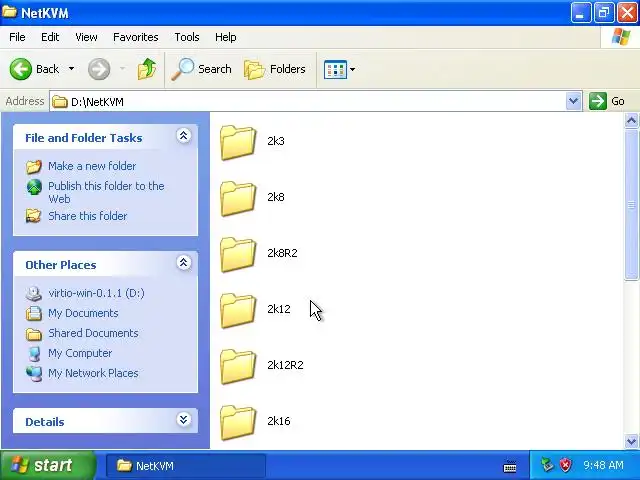Click the Publish folder globe icon
640x480 pixels.
(x=34, y=187)
